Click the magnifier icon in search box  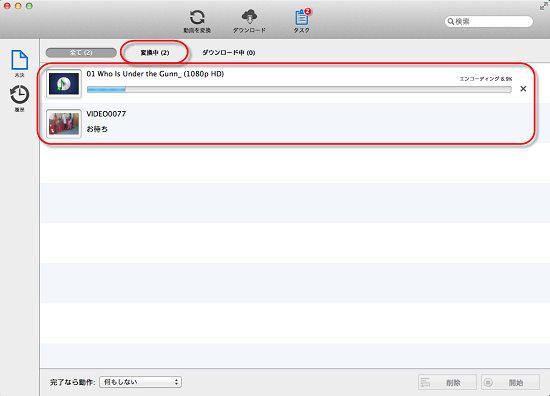pyautogui.click(x=451, y=21)
